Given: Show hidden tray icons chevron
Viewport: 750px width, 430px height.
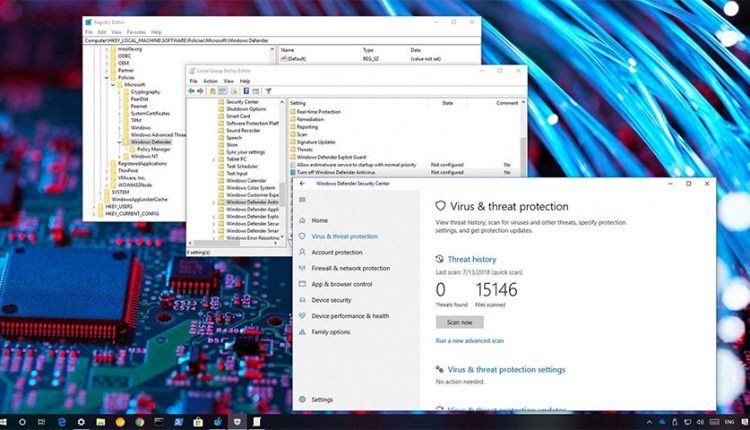Looking at the screenshot, I should click(x=649, y=422).
